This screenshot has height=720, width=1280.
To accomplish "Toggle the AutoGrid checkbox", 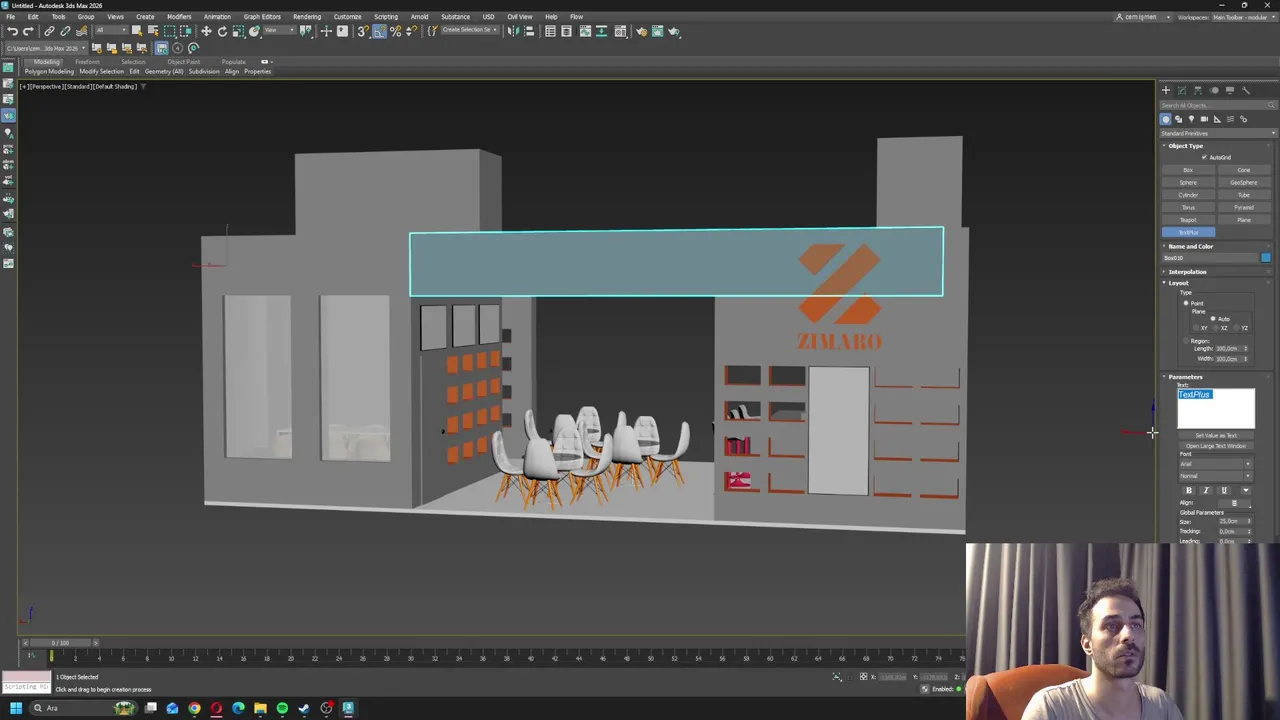I will click(1204, 157).
